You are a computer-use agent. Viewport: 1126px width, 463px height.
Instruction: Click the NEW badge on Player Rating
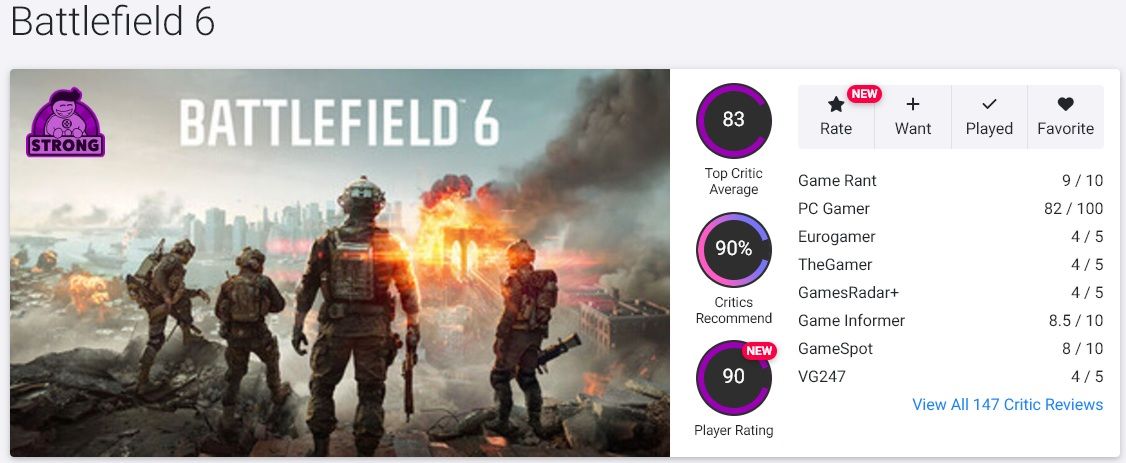click(x=760, y=351)
